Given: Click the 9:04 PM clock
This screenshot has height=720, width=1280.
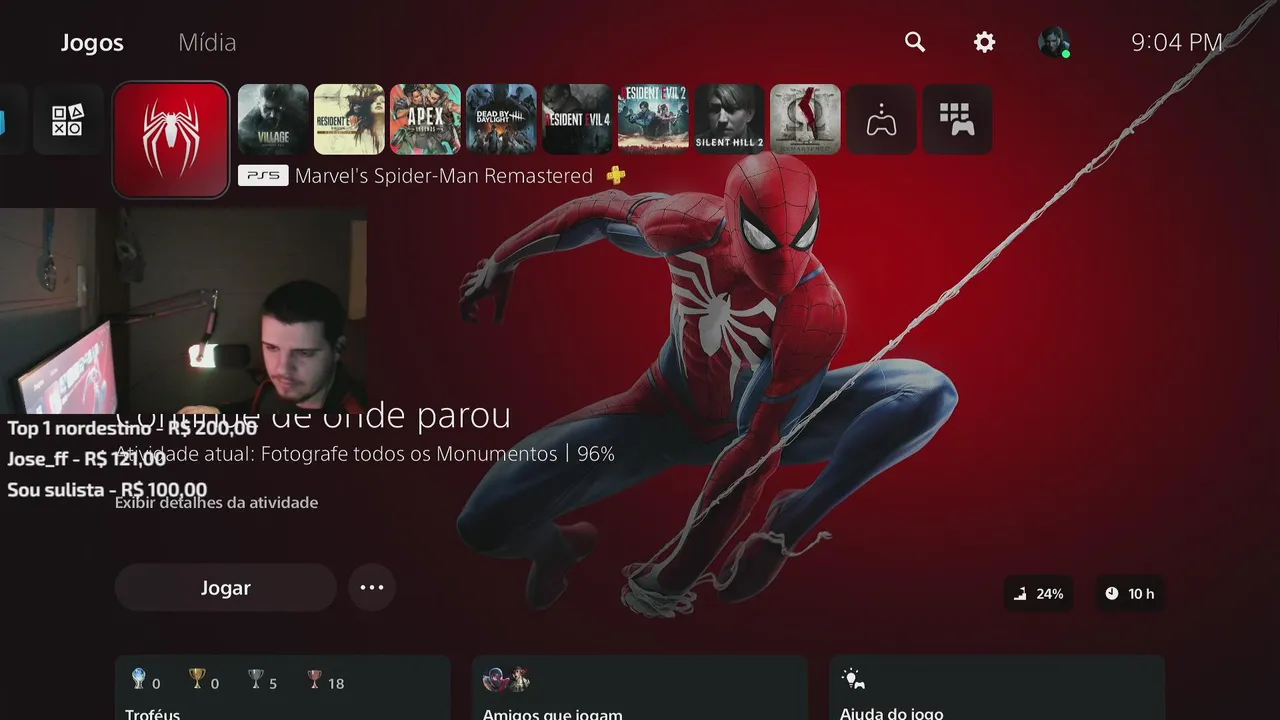Looking at the screenshot, I should (x=1177, y=42).
